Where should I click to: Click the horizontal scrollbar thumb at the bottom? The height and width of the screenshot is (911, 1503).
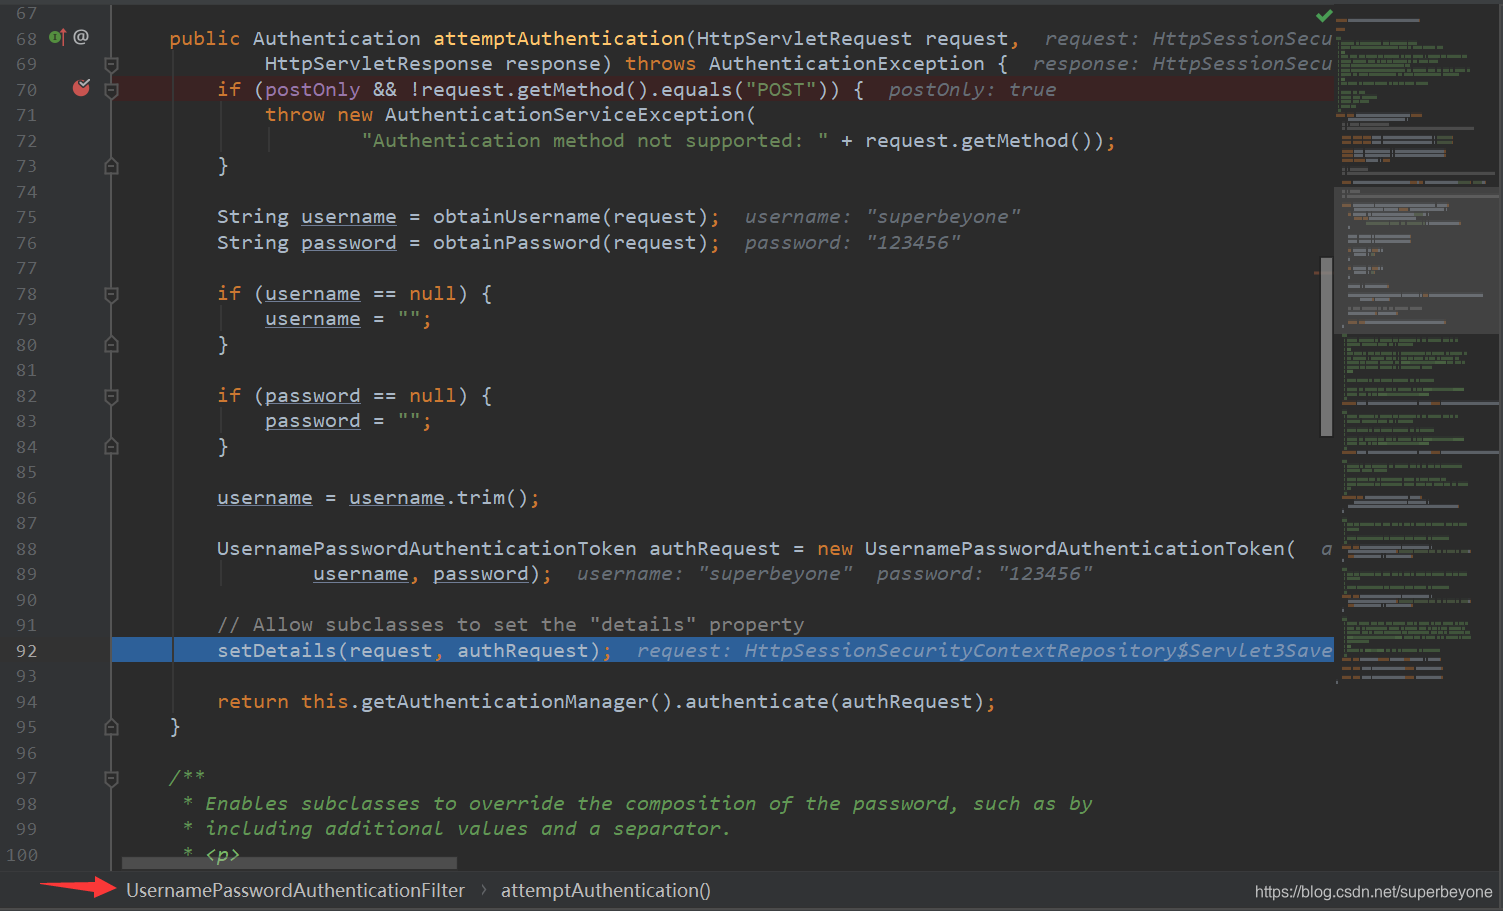(289, 862)
